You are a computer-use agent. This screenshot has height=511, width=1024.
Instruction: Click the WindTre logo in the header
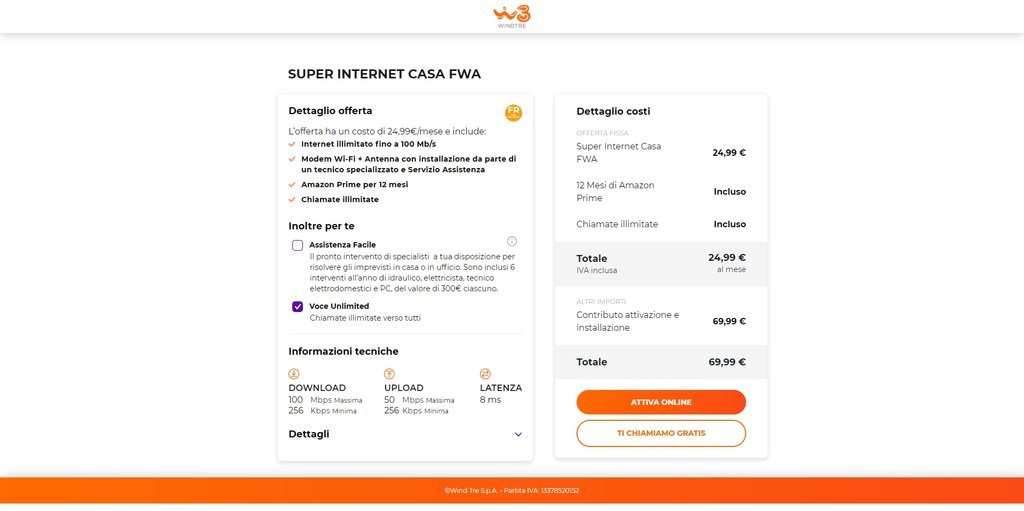(511, 16)
